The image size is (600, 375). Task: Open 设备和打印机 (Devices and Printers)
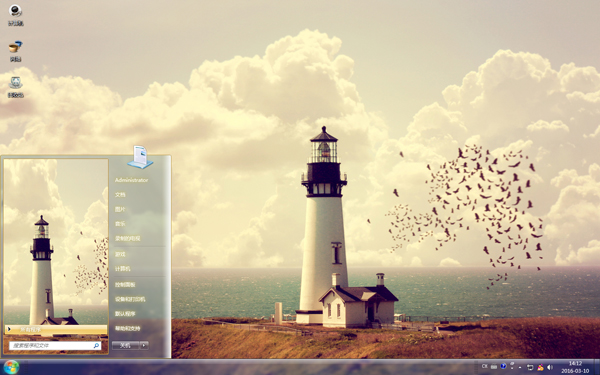(130, 299)
